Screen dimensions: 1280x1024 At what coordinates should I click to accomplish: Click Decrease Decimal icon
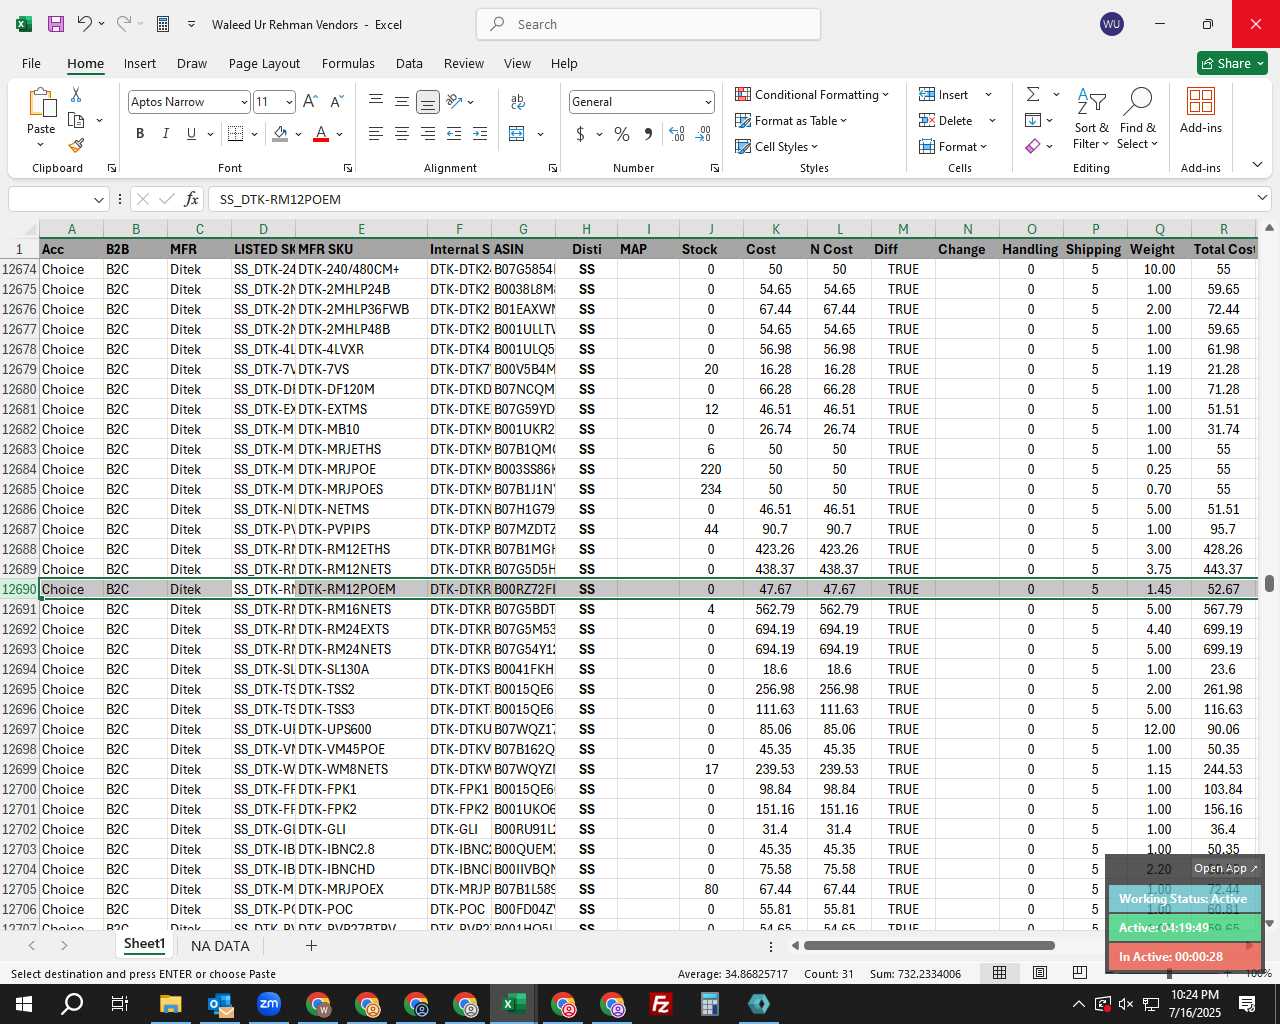pyautogui.click(x=703, y=134)
